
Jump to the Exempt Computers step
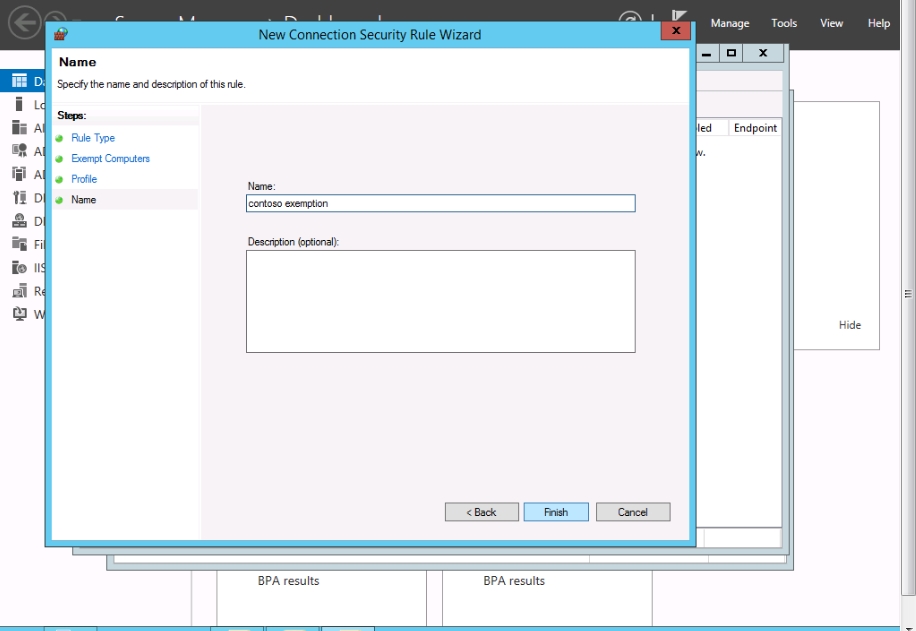coord(110,158)
